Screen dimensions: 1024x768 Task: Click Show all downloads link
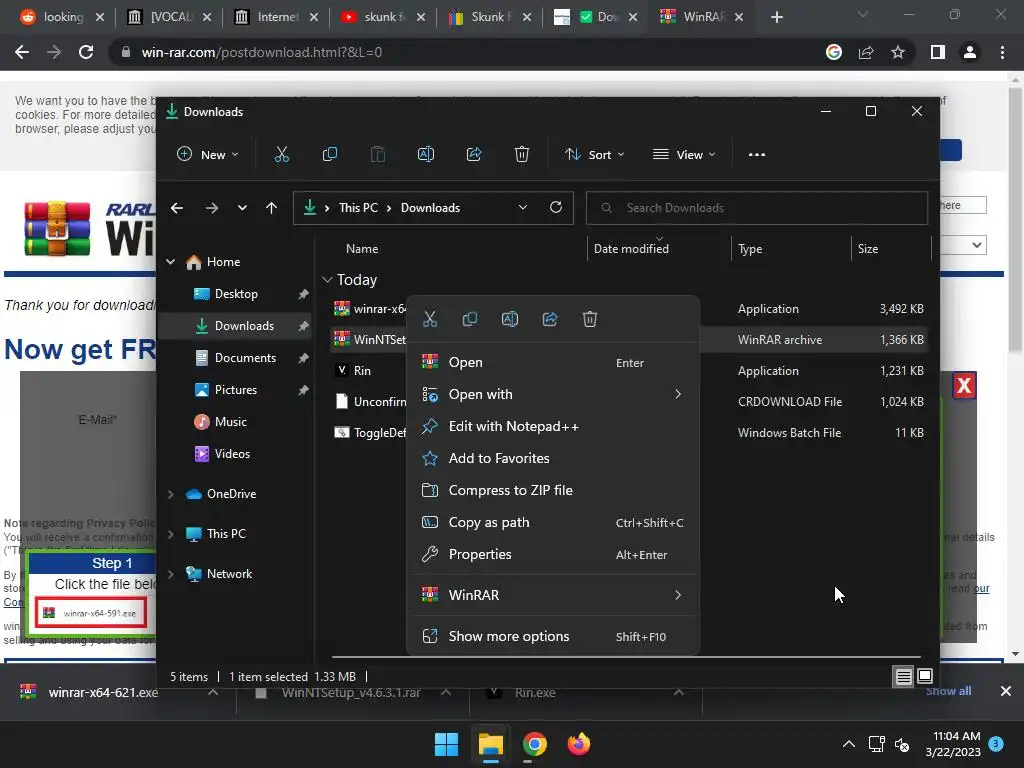coord(948,691)
